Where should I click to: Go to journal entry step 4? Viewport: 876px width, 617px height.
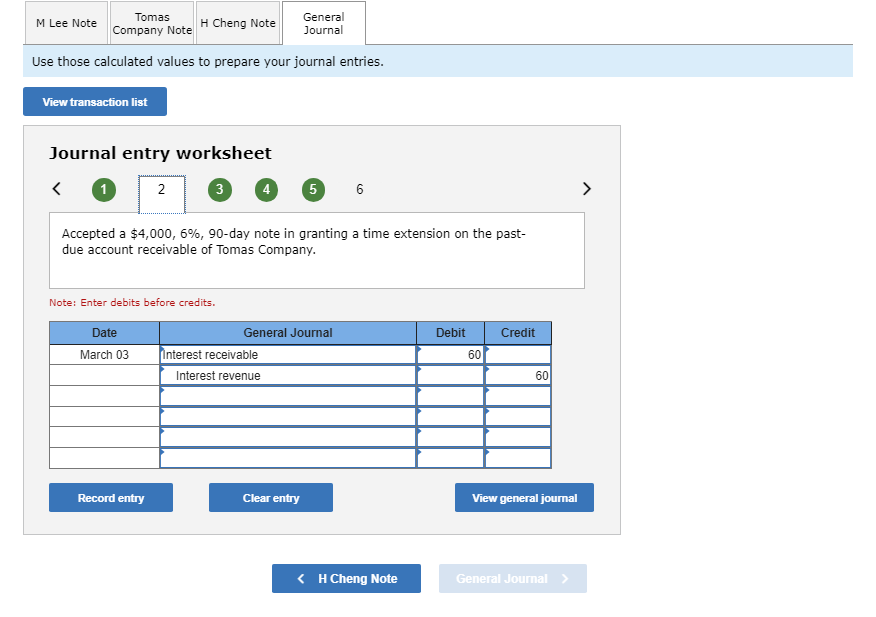266,190
